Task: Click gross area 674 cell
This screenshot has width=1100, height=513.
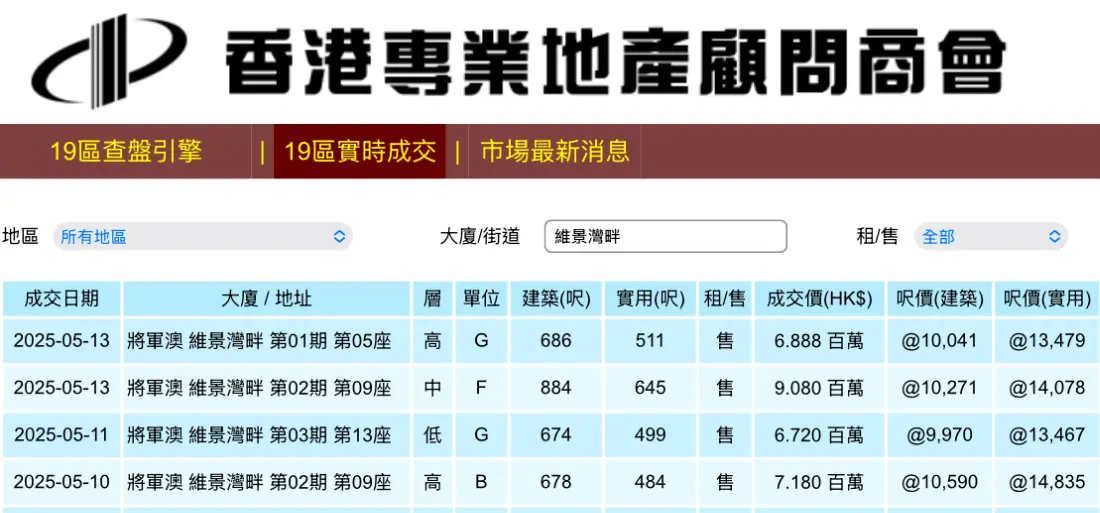Action: click(x=556, y=435)
